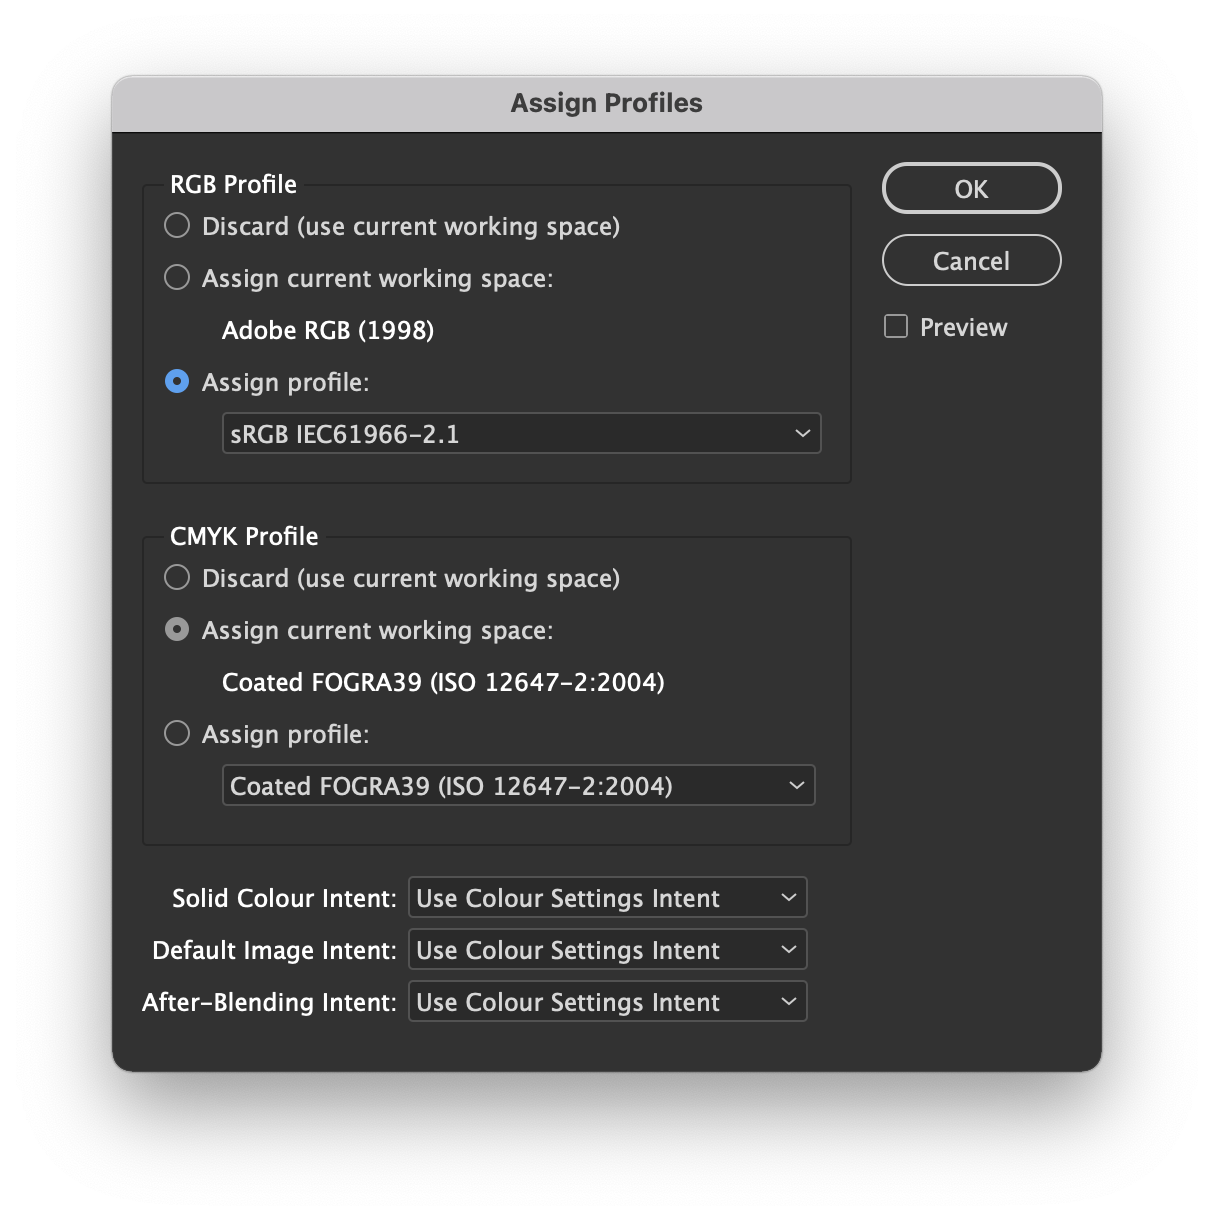Click the Assign Profiles title bar
The width and height of the screenshot is (1214, 1220).
coord(606,103)
